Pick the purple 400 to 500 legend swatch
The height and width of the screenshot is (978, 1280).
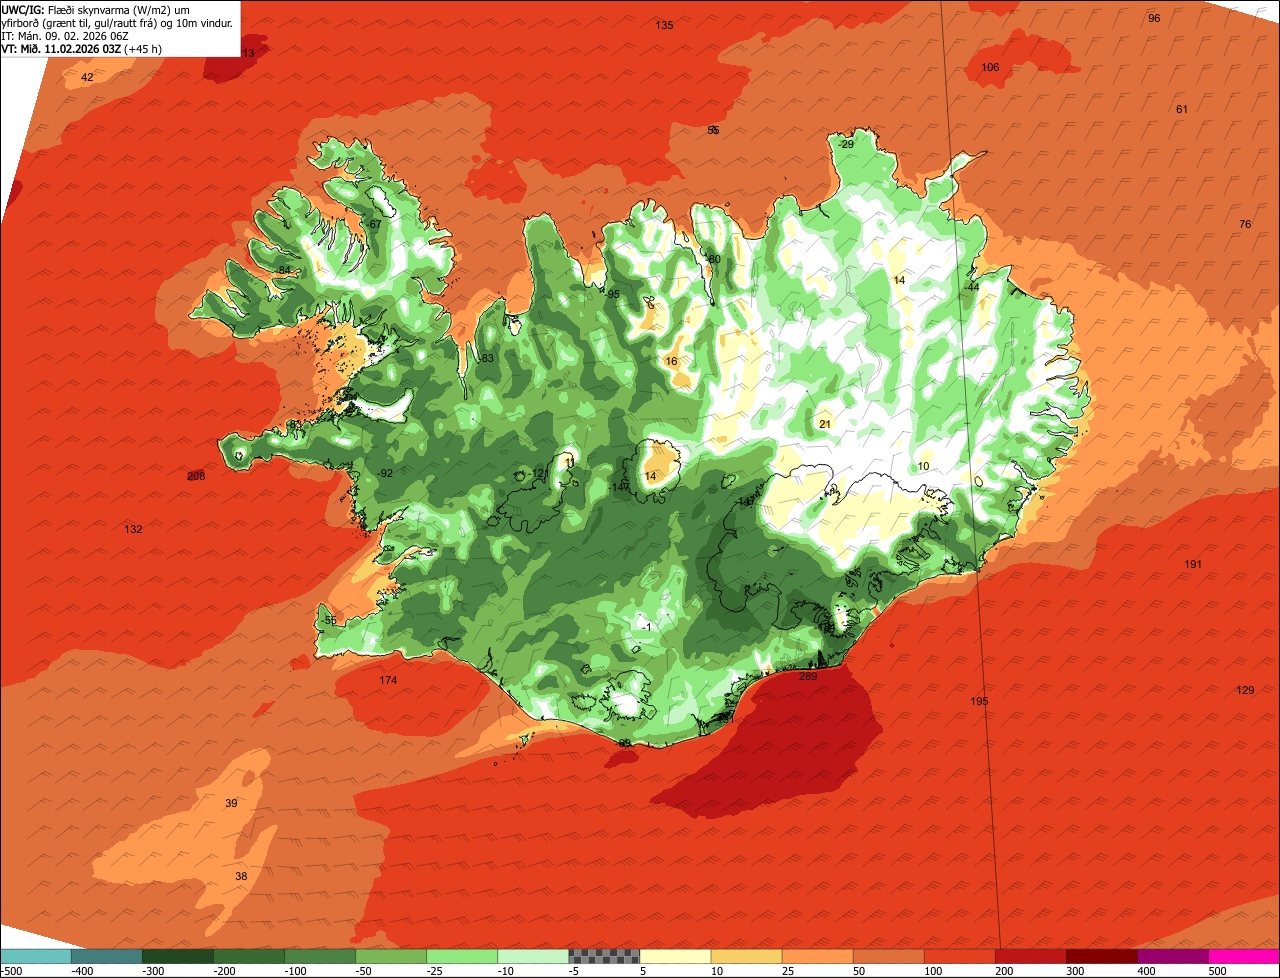tap(1172, 956)
